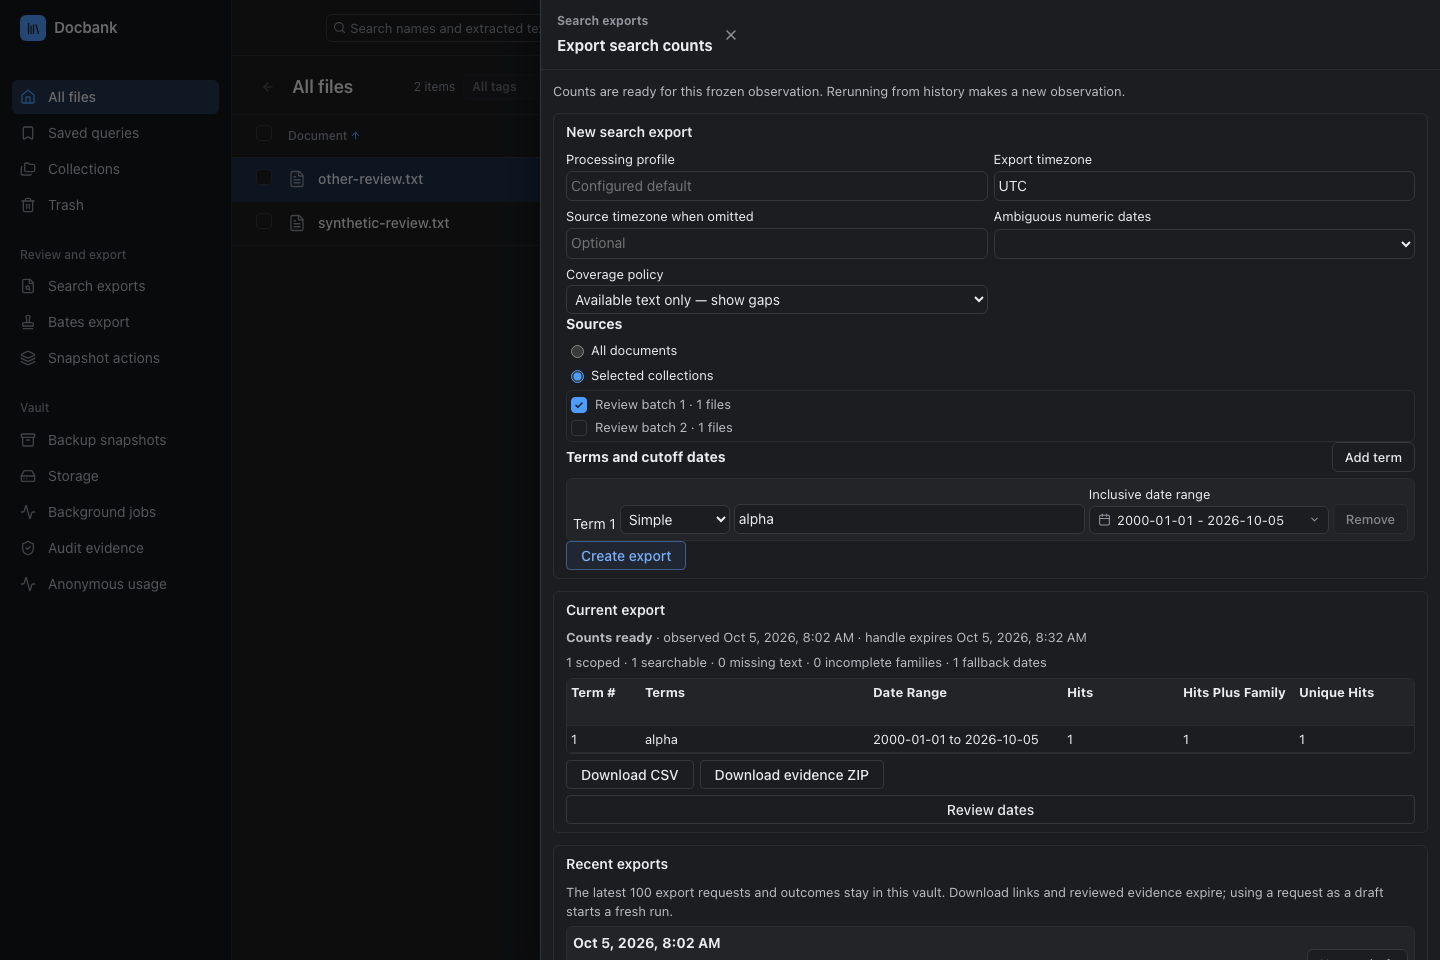The image size is (1440, 960).
Task: Open the Ambiguous numeric dates dropdown
Action: pos(1204,244)
